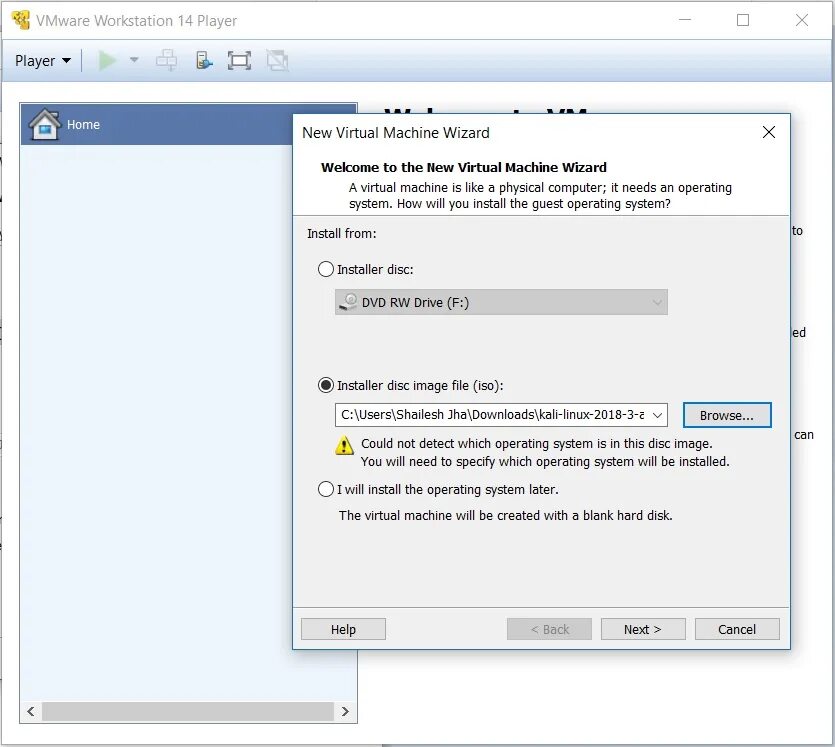Click the send Ctrl+Alt+Del toolbar icon
Viewport: 835px width, 747px height.
pos(167,60)
